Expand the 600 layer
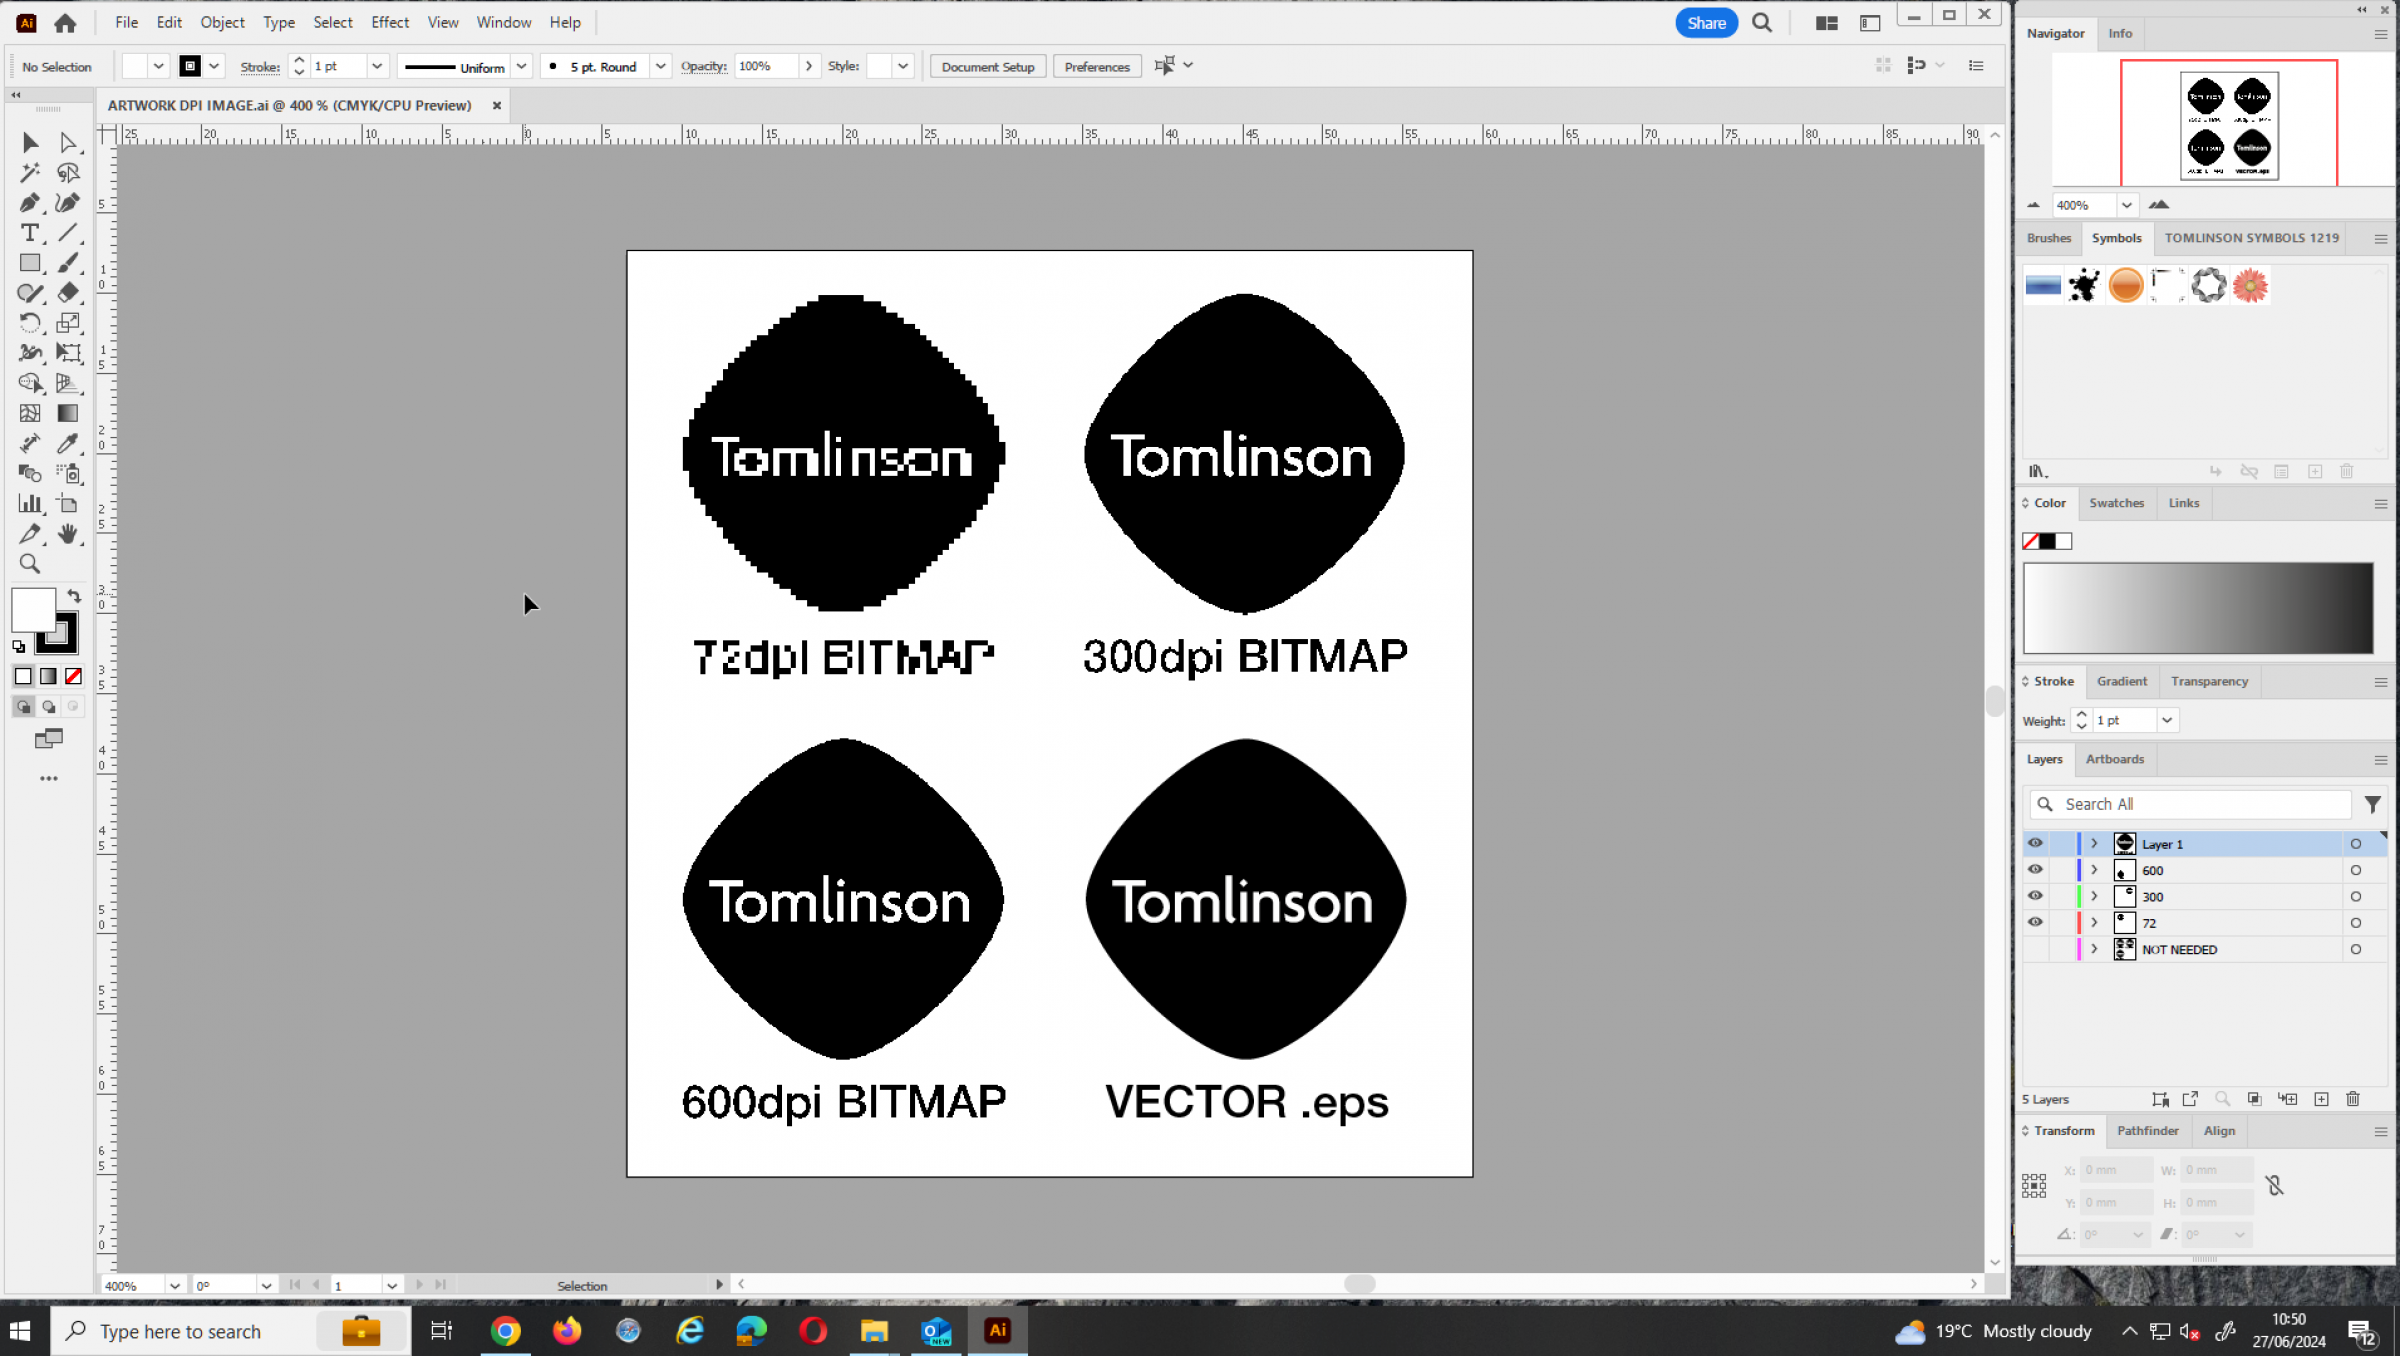The height and width of the screenshot is (1356, 2400). 2094,870
